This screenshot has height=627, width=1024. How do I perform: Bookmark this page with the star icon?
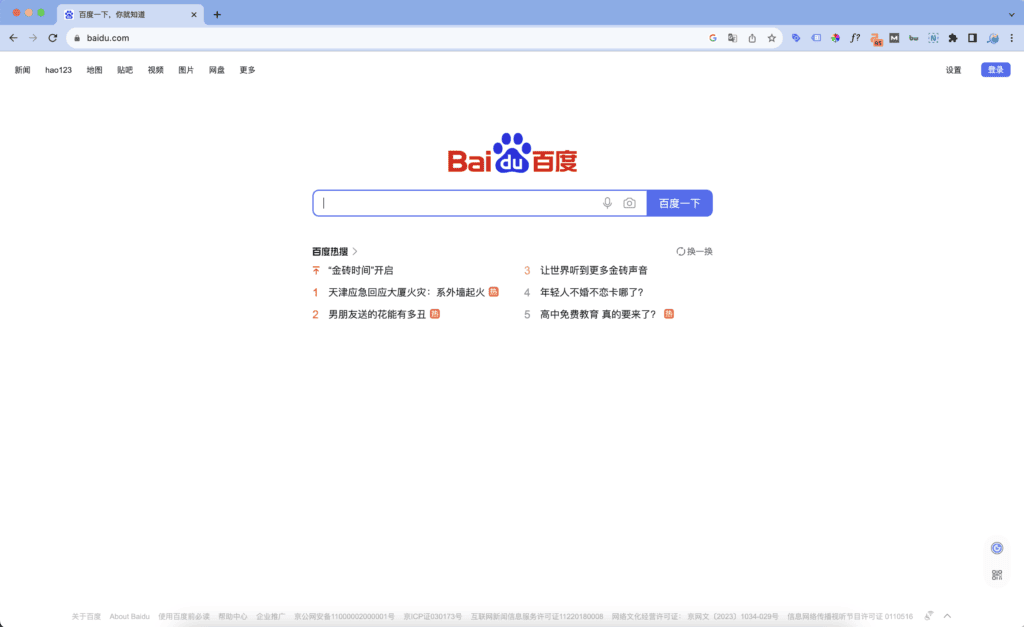point(772,38)
